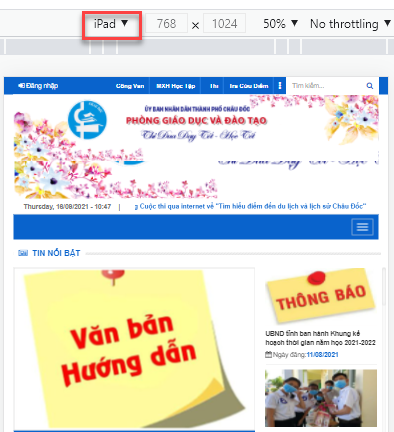The height and width of the screenshot is (432, 394).
Task: Open the Văn bản Hướng dẫn sticky note image
Action: (x=134, y=348)
